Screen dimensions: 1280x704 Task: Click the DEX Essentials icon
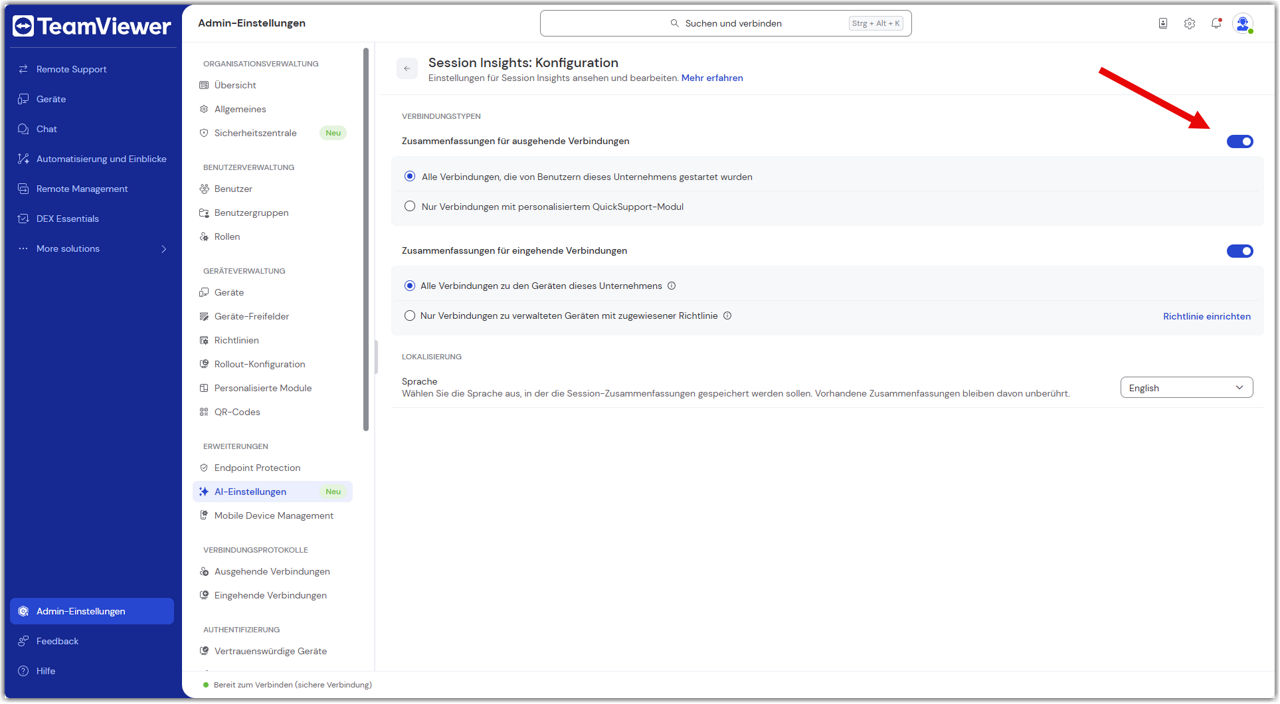[24, 219]
